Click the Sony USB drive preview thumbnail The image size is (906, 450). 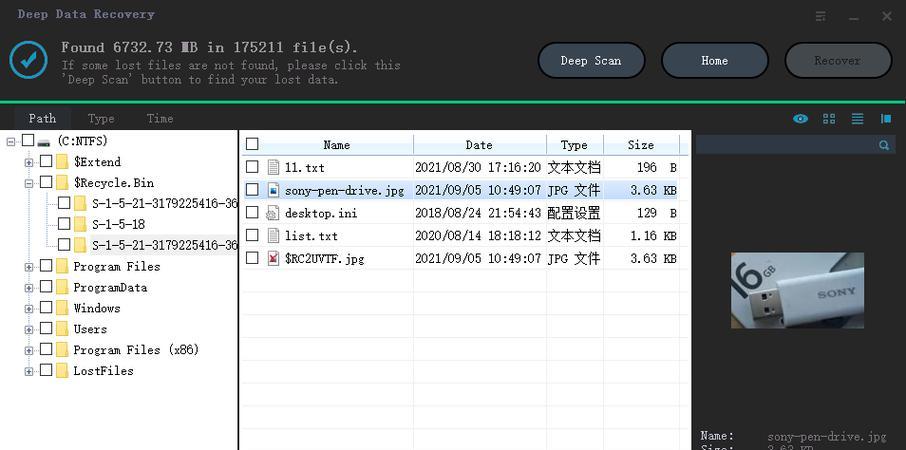(x=797, y=291)
